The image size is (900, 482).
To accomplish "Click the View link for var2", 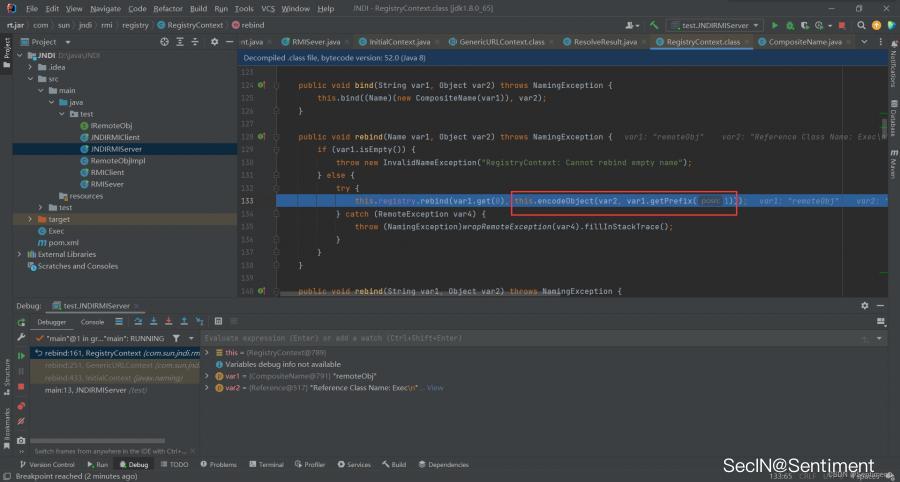I will pos(435,388).
